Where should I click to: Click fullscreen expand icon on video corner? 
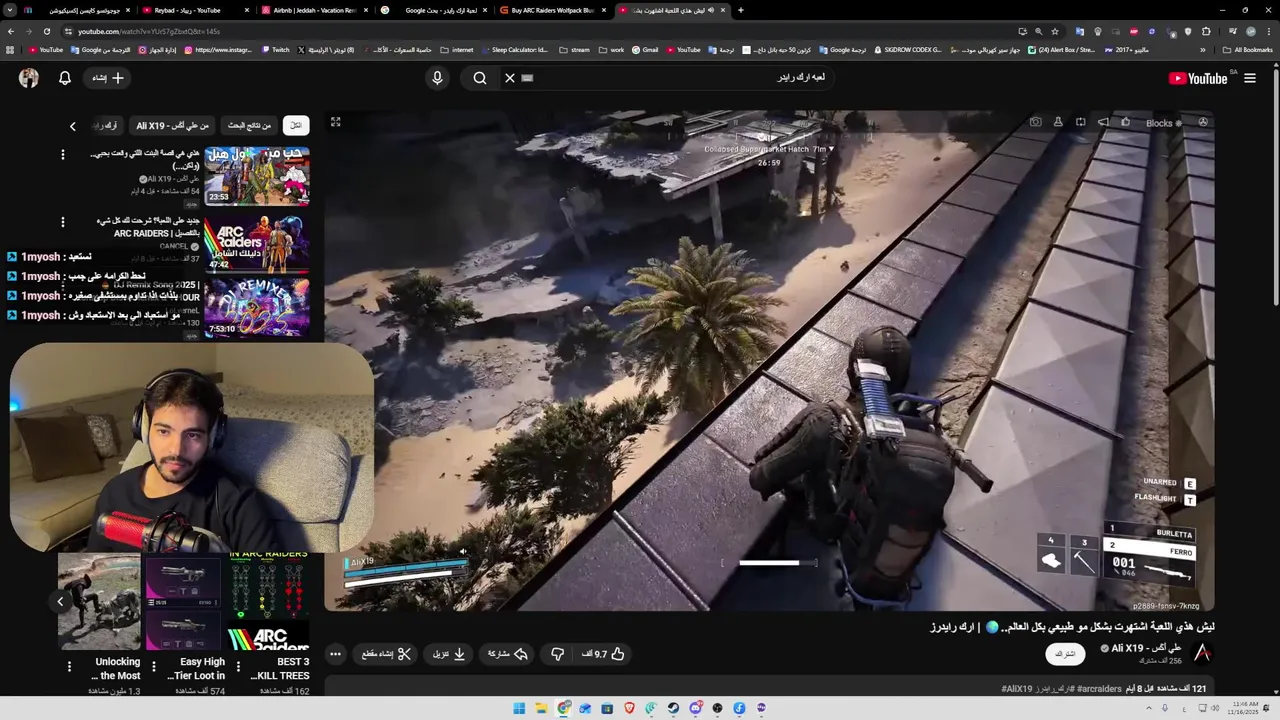click(336, 122)
